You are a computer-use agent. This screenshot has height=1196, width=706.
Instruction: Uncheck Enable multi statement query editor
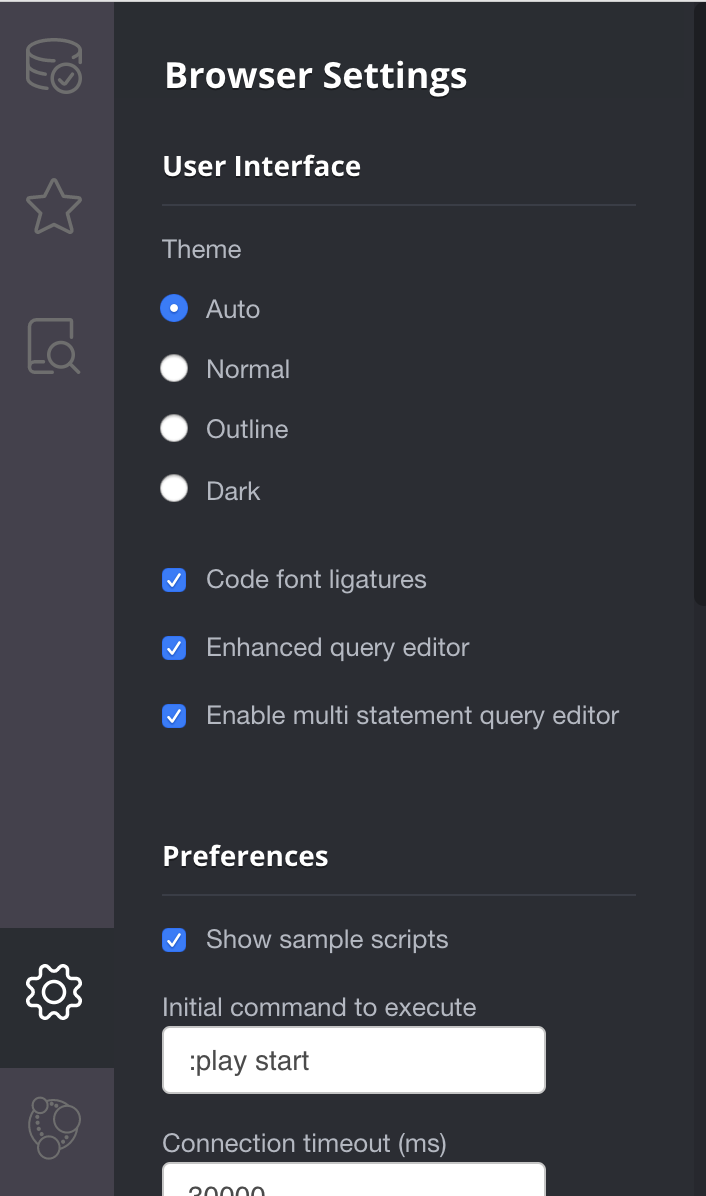click(x=174, y=715)
